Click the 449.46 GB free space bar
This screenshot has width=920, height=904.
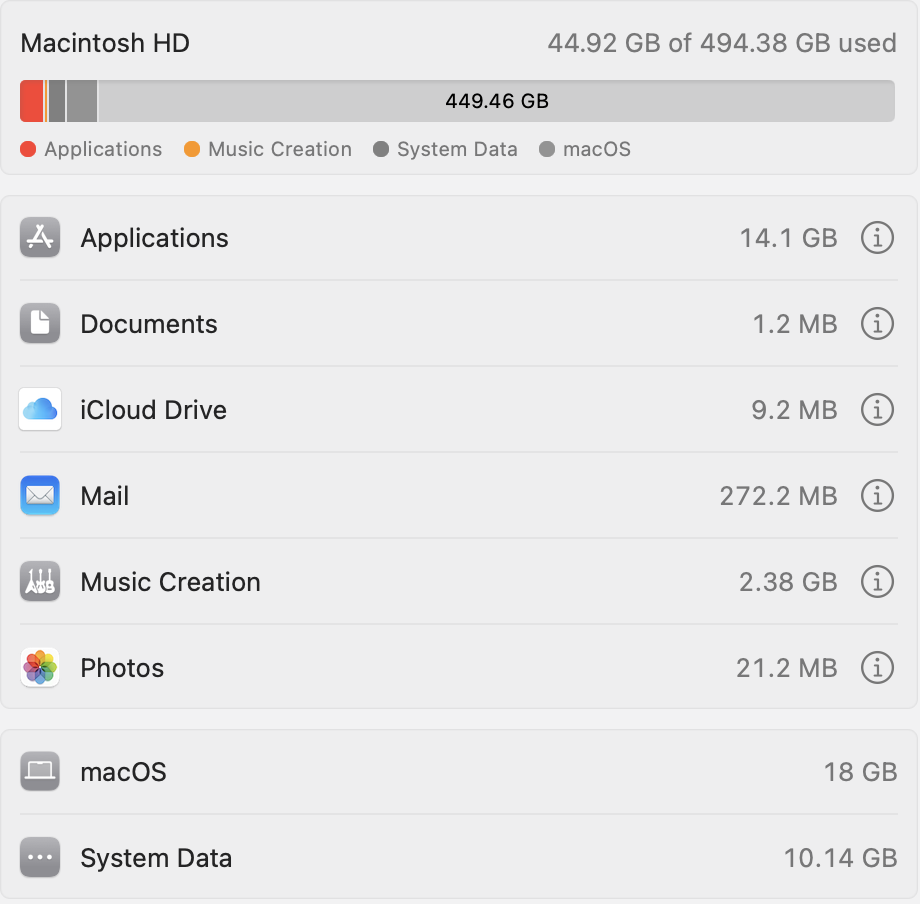coord(496,101)
